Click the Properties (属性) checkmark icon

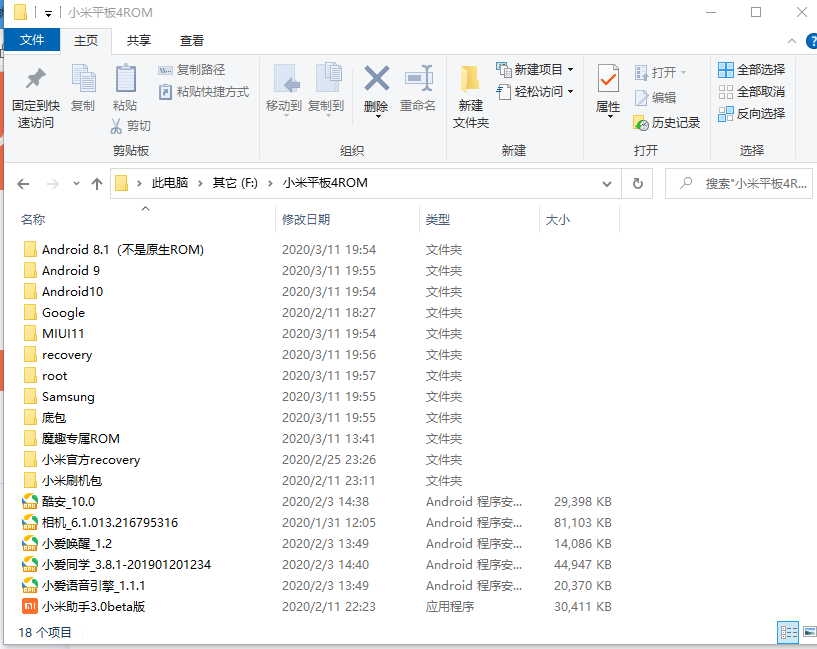click(608, 80)
